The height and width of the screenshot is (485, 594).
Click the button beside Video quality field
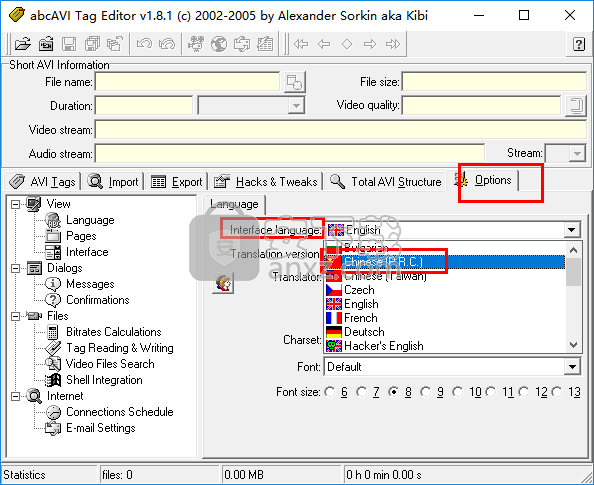click(x=576, y=106)
